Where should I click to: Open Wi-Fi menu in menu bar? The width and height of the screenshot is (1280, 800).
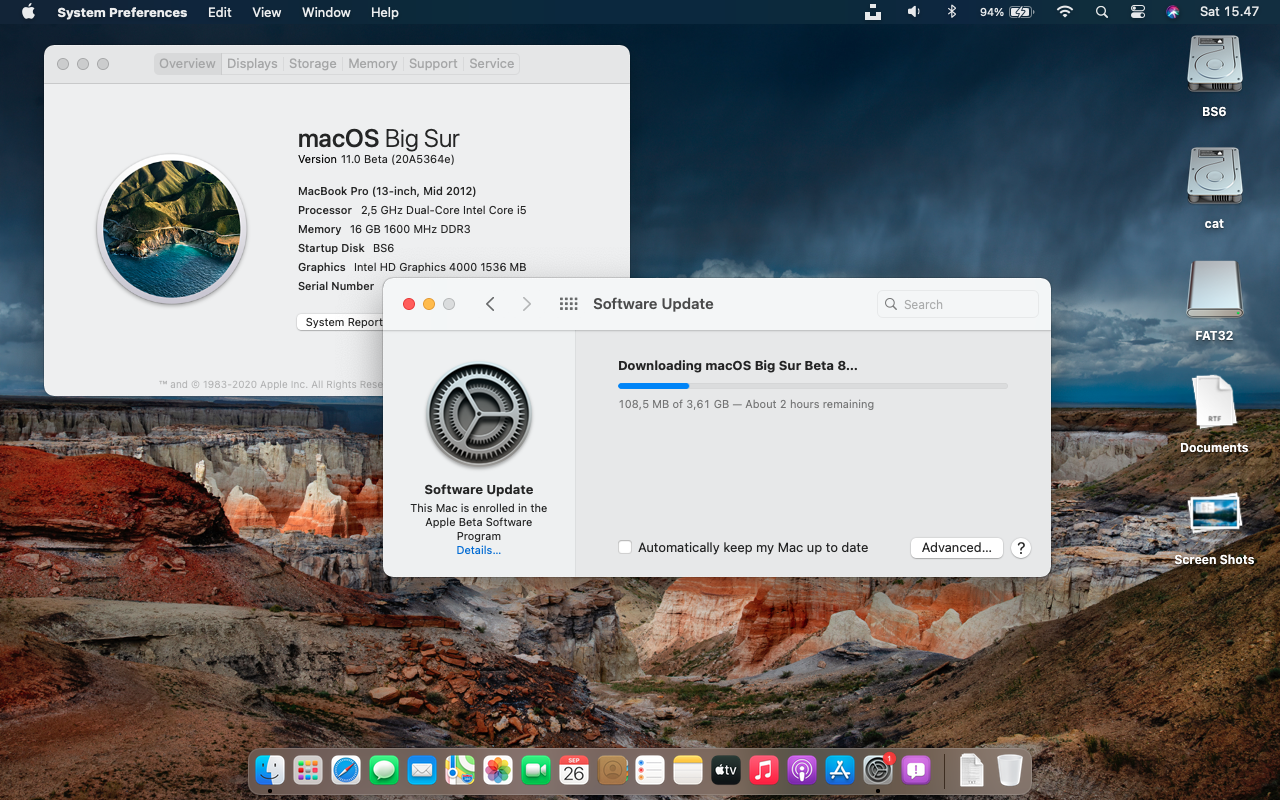coord(1065,12)
